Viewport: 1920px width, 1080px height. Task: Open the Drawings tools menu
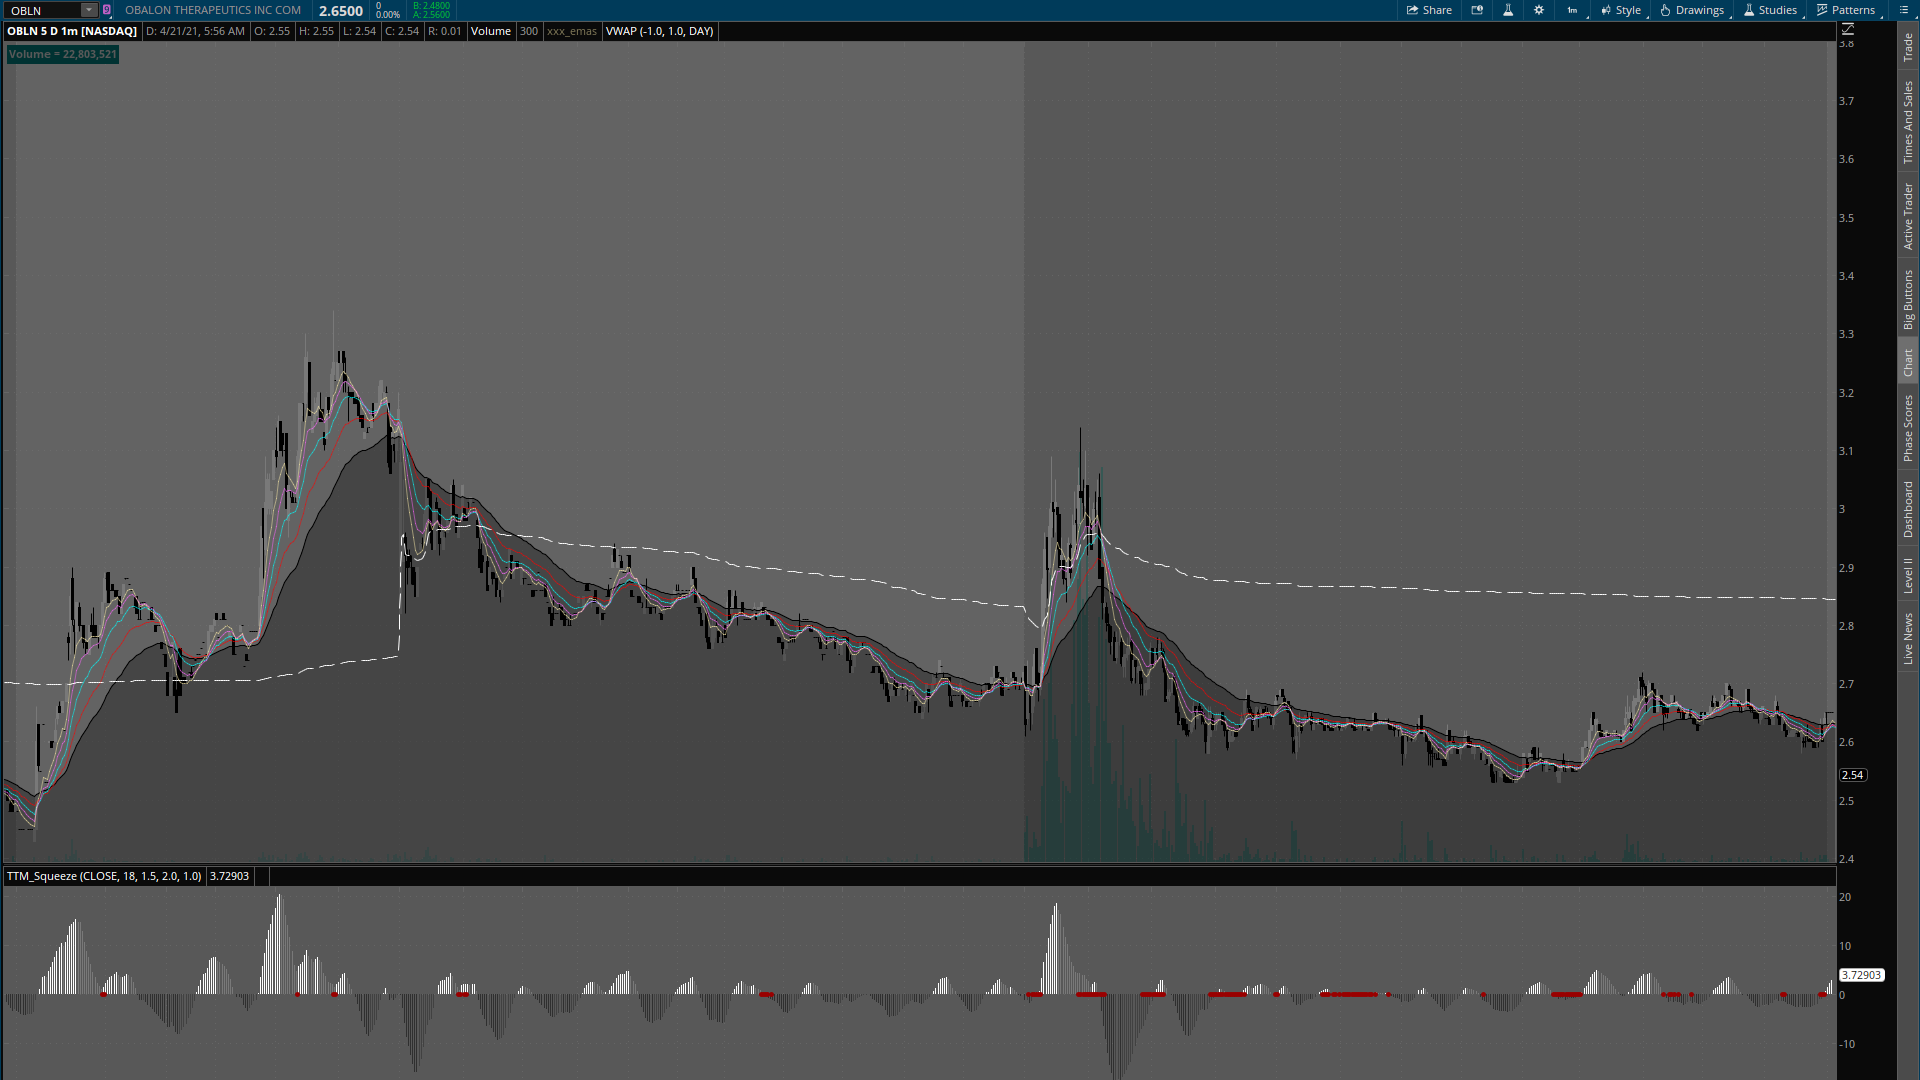pos(1693,10)
